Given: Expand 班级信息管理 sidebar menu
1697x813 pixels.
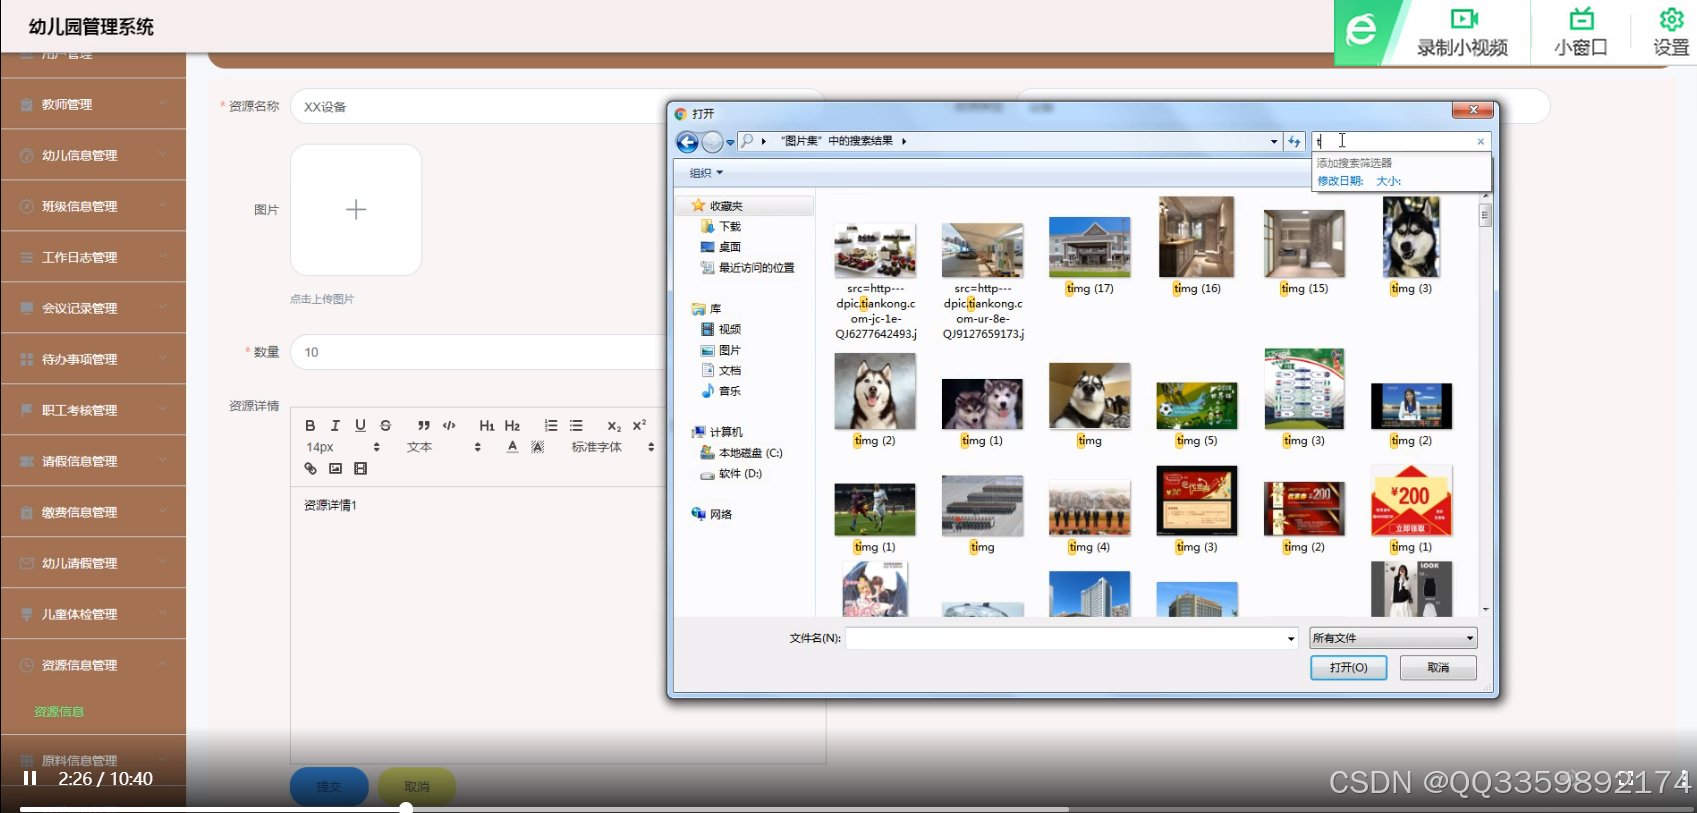Looking at the screenshot, I should tap(93, 206).
